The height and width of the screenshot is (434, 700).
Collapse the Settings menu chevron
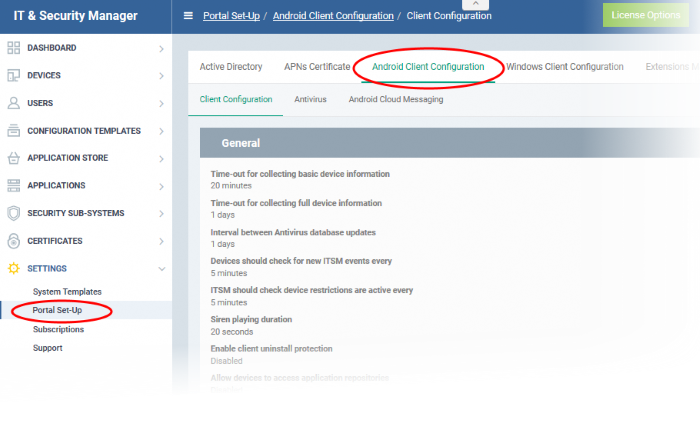pos(162,269)
